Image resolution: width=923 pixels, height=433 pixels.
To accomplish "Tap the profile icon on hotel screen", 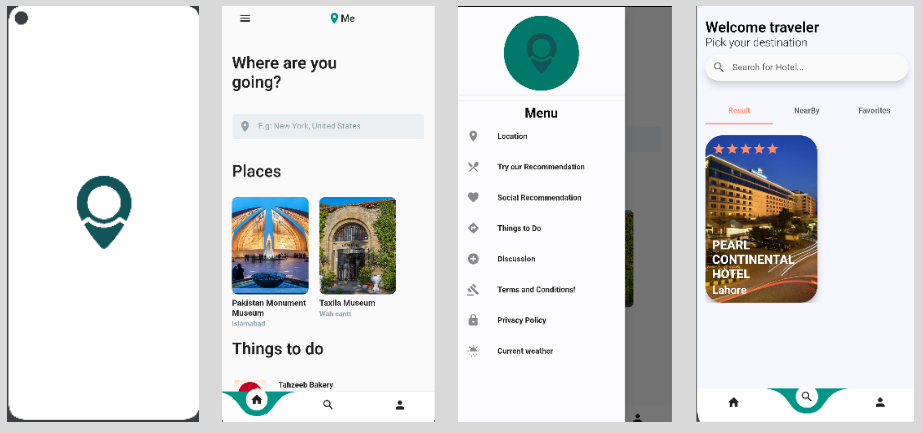I will [880, 402].
